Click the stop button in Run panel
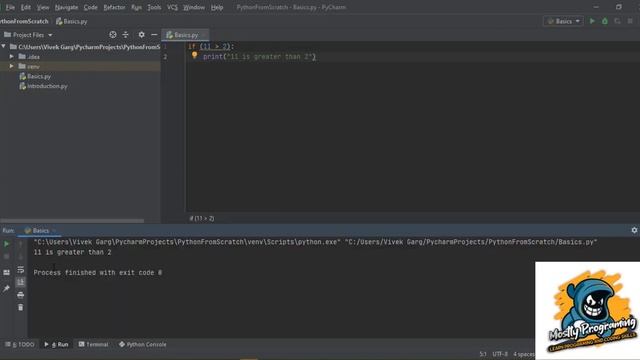 7,257
